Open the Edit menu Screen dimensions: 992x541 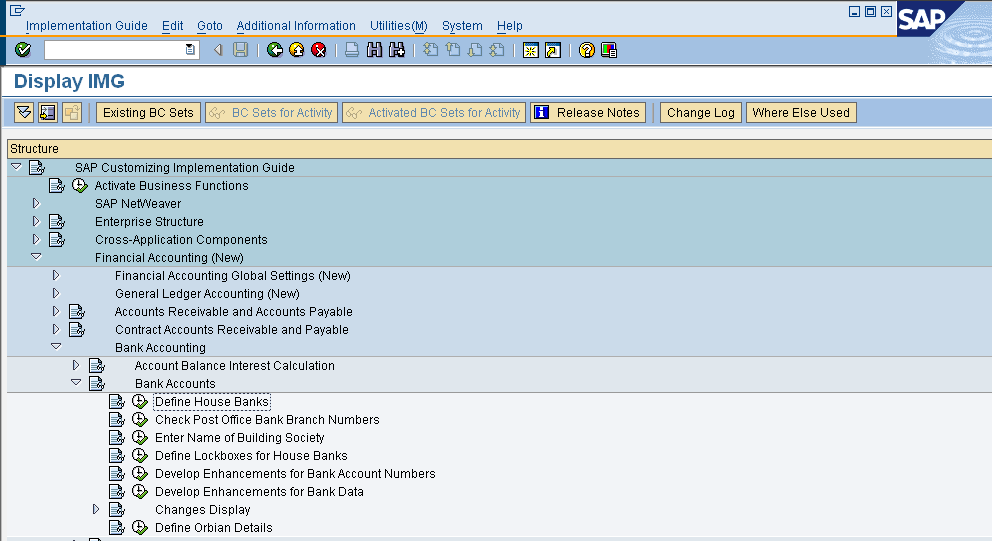172,26
